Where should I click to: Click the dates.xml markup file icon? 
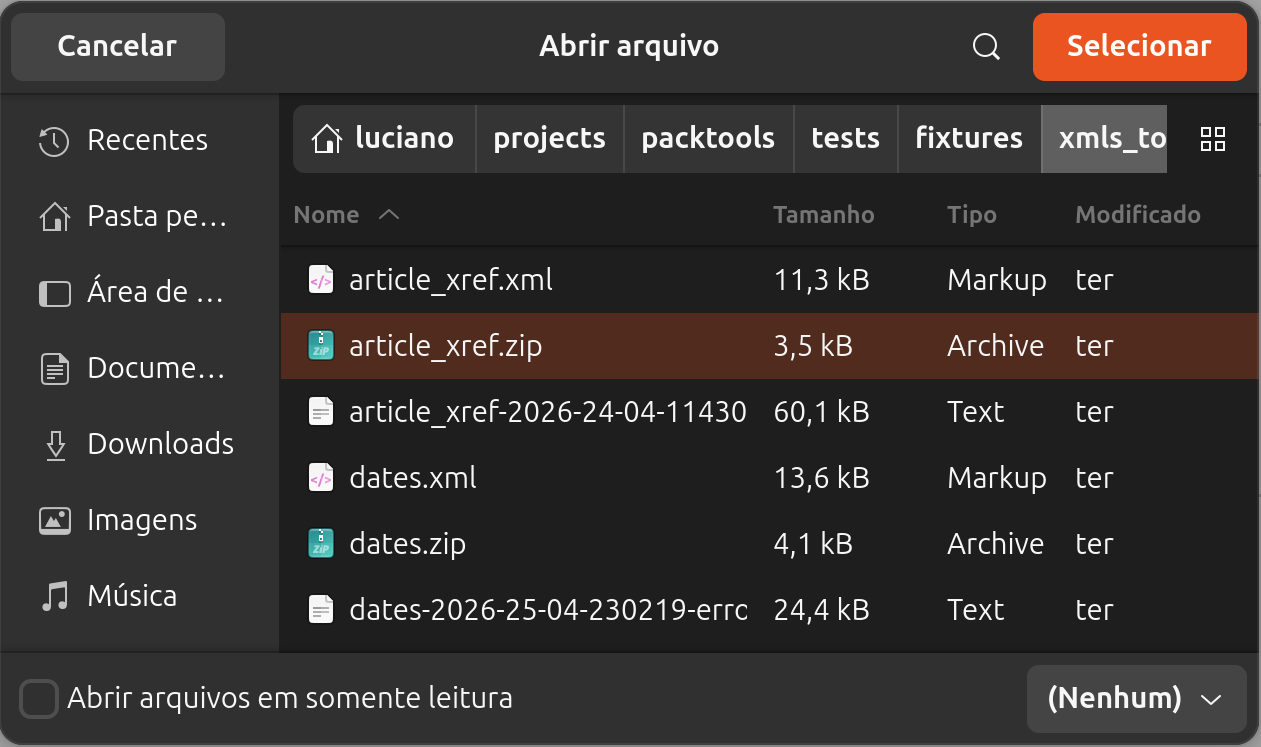(x=321, y=478)
